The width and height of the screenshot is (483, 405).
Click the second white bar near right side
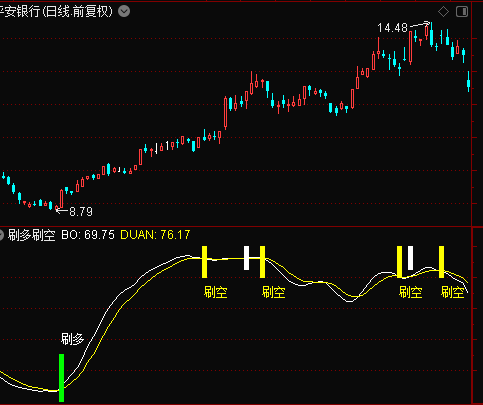410,258
